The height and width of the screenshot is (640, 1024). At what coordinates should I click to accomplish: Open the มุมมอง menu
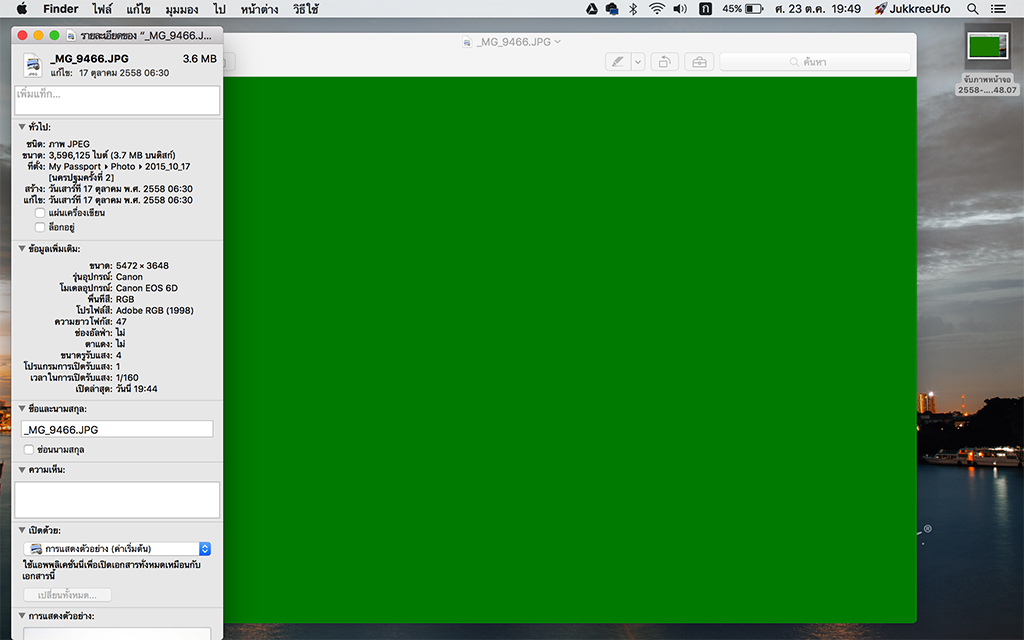point(182,8)
